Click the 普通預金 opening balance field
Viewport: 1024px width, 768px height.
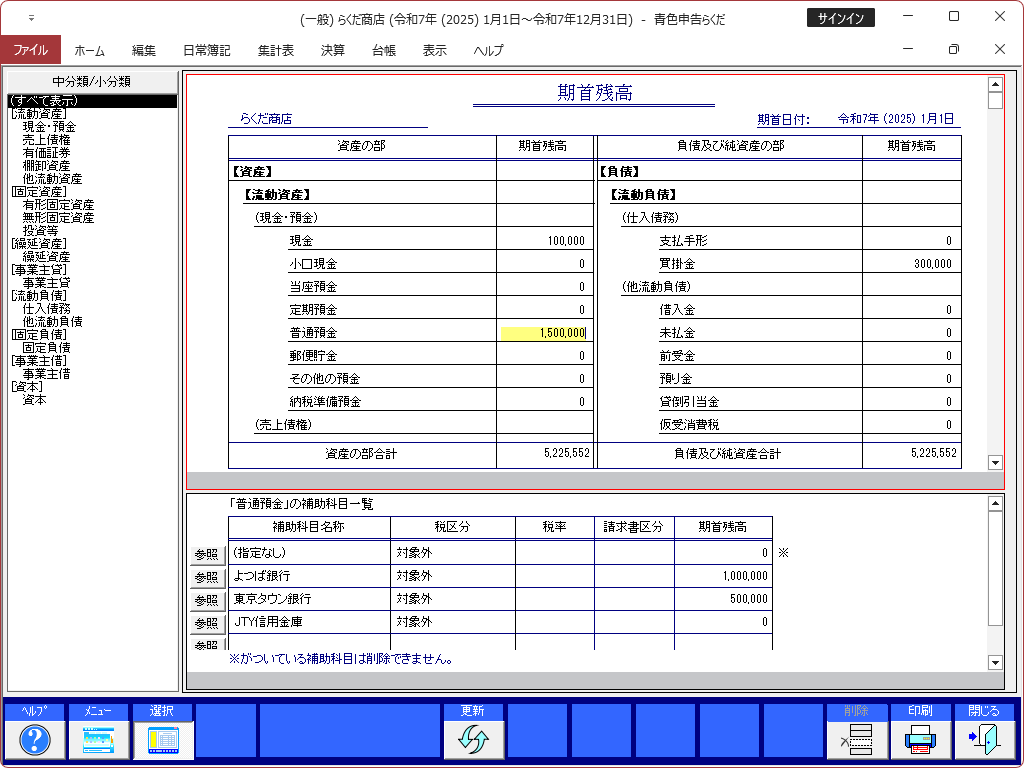(543, 333)
